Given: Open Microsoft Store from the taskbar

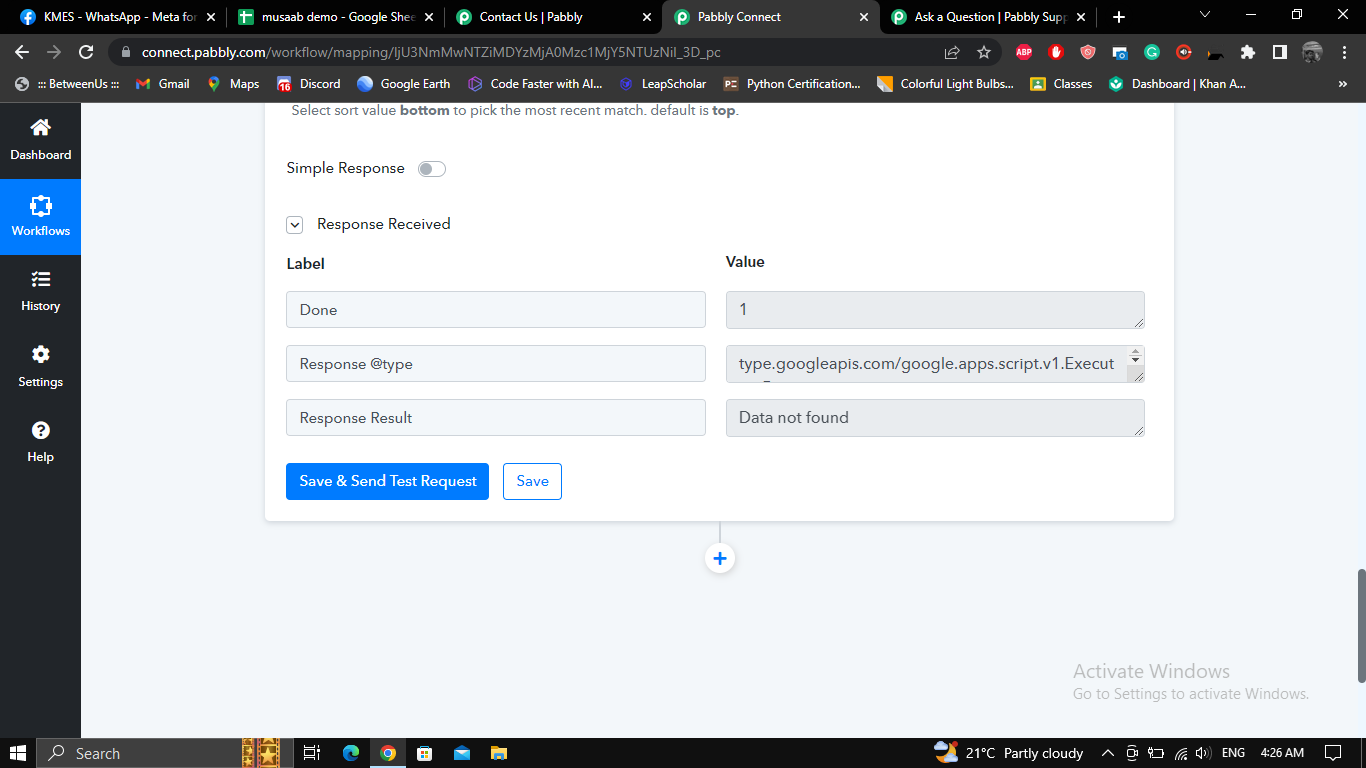Looking at the screenshot, I should [424, 753].
